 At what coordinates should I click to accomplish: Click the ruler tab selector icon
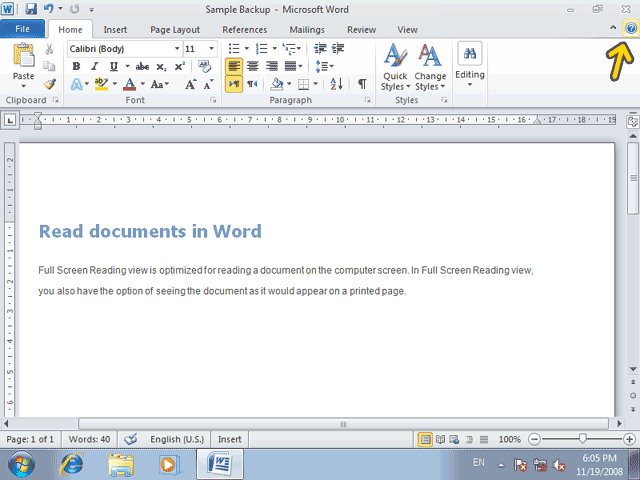[10, 120]
